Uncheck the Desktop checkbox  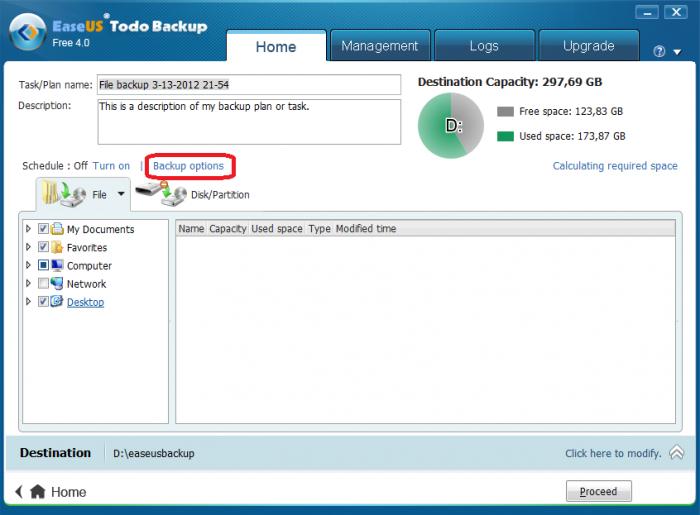pyautogui.click(x=43, y=302)
